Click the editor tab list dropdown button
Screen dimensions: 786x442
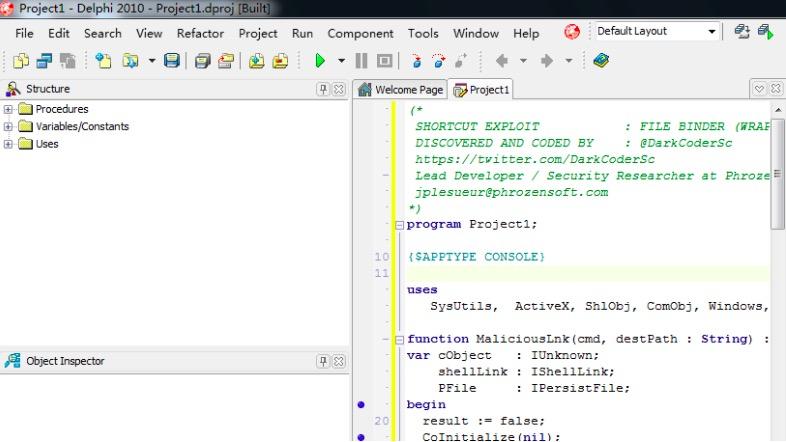[x=759, y=89]
